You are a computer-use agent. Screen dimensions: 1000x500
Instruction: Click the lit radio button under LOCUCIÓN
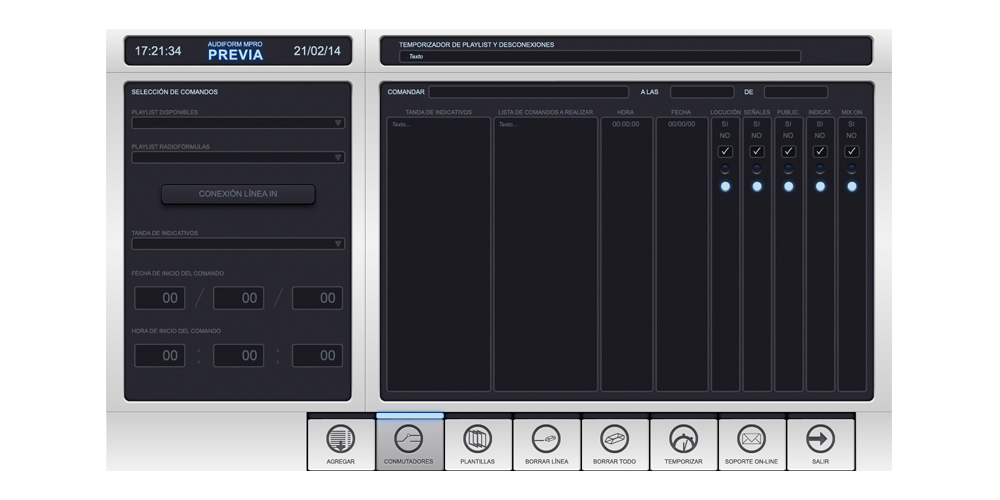[725, 186]
